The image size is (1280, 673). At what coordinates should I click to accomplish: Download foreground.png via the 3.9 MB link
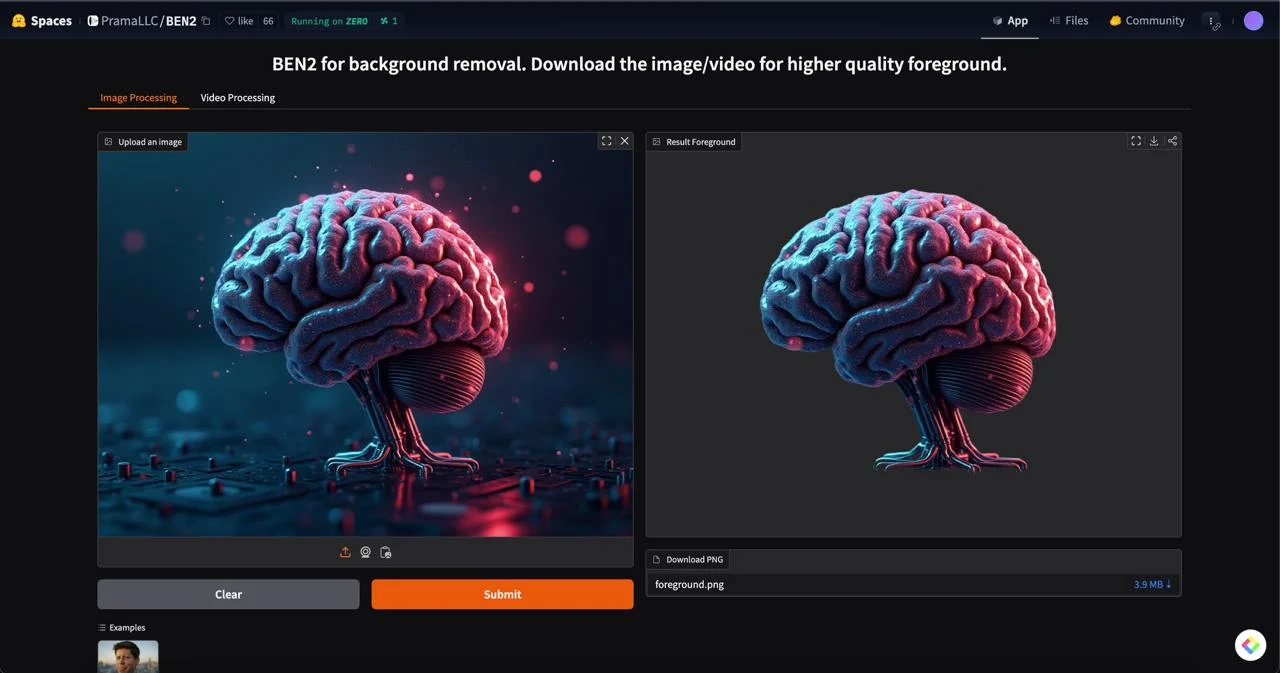[x=1152, y=584]
